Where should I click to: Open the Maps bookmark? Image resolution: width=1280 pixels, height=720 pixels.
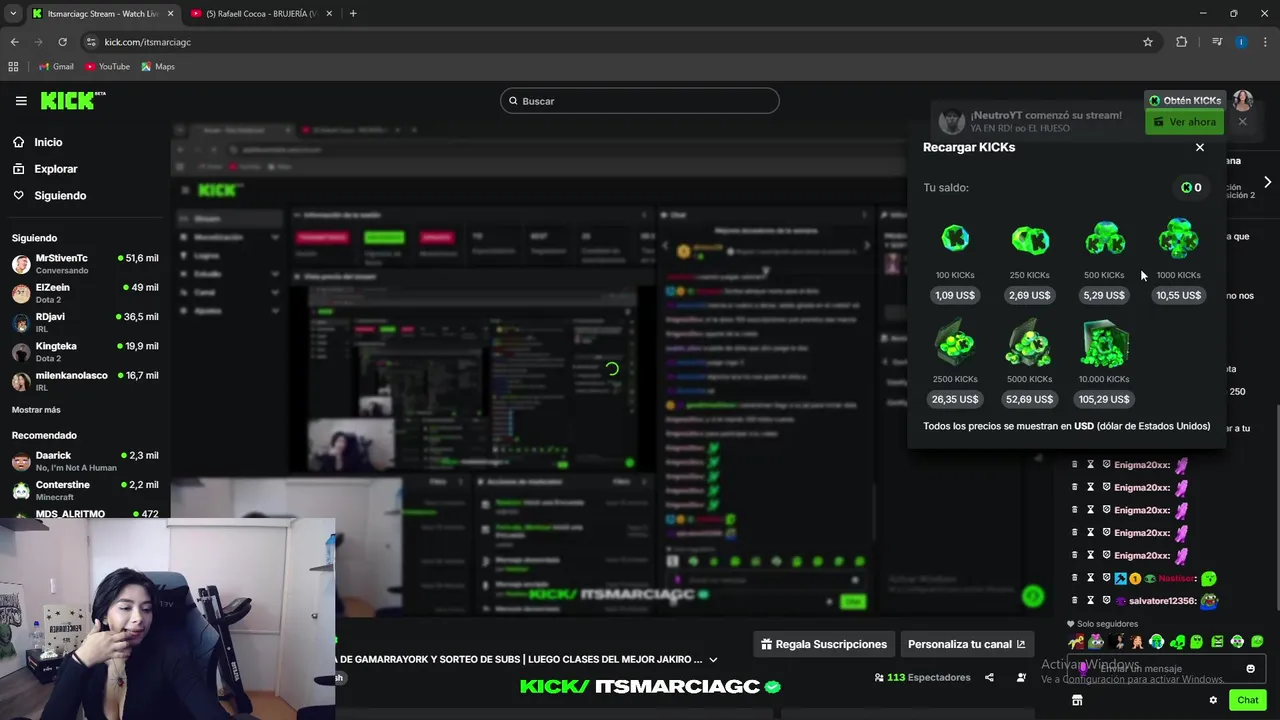click(158, 67)
